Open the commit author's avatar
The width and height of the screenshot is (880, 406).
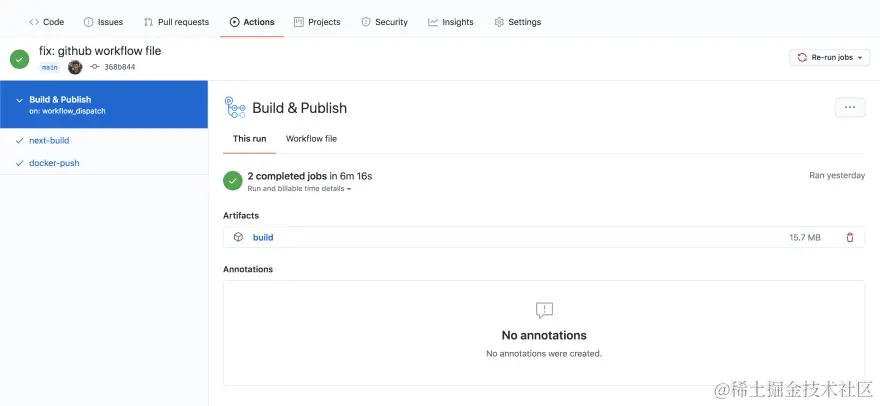click(x=75, y=67)
